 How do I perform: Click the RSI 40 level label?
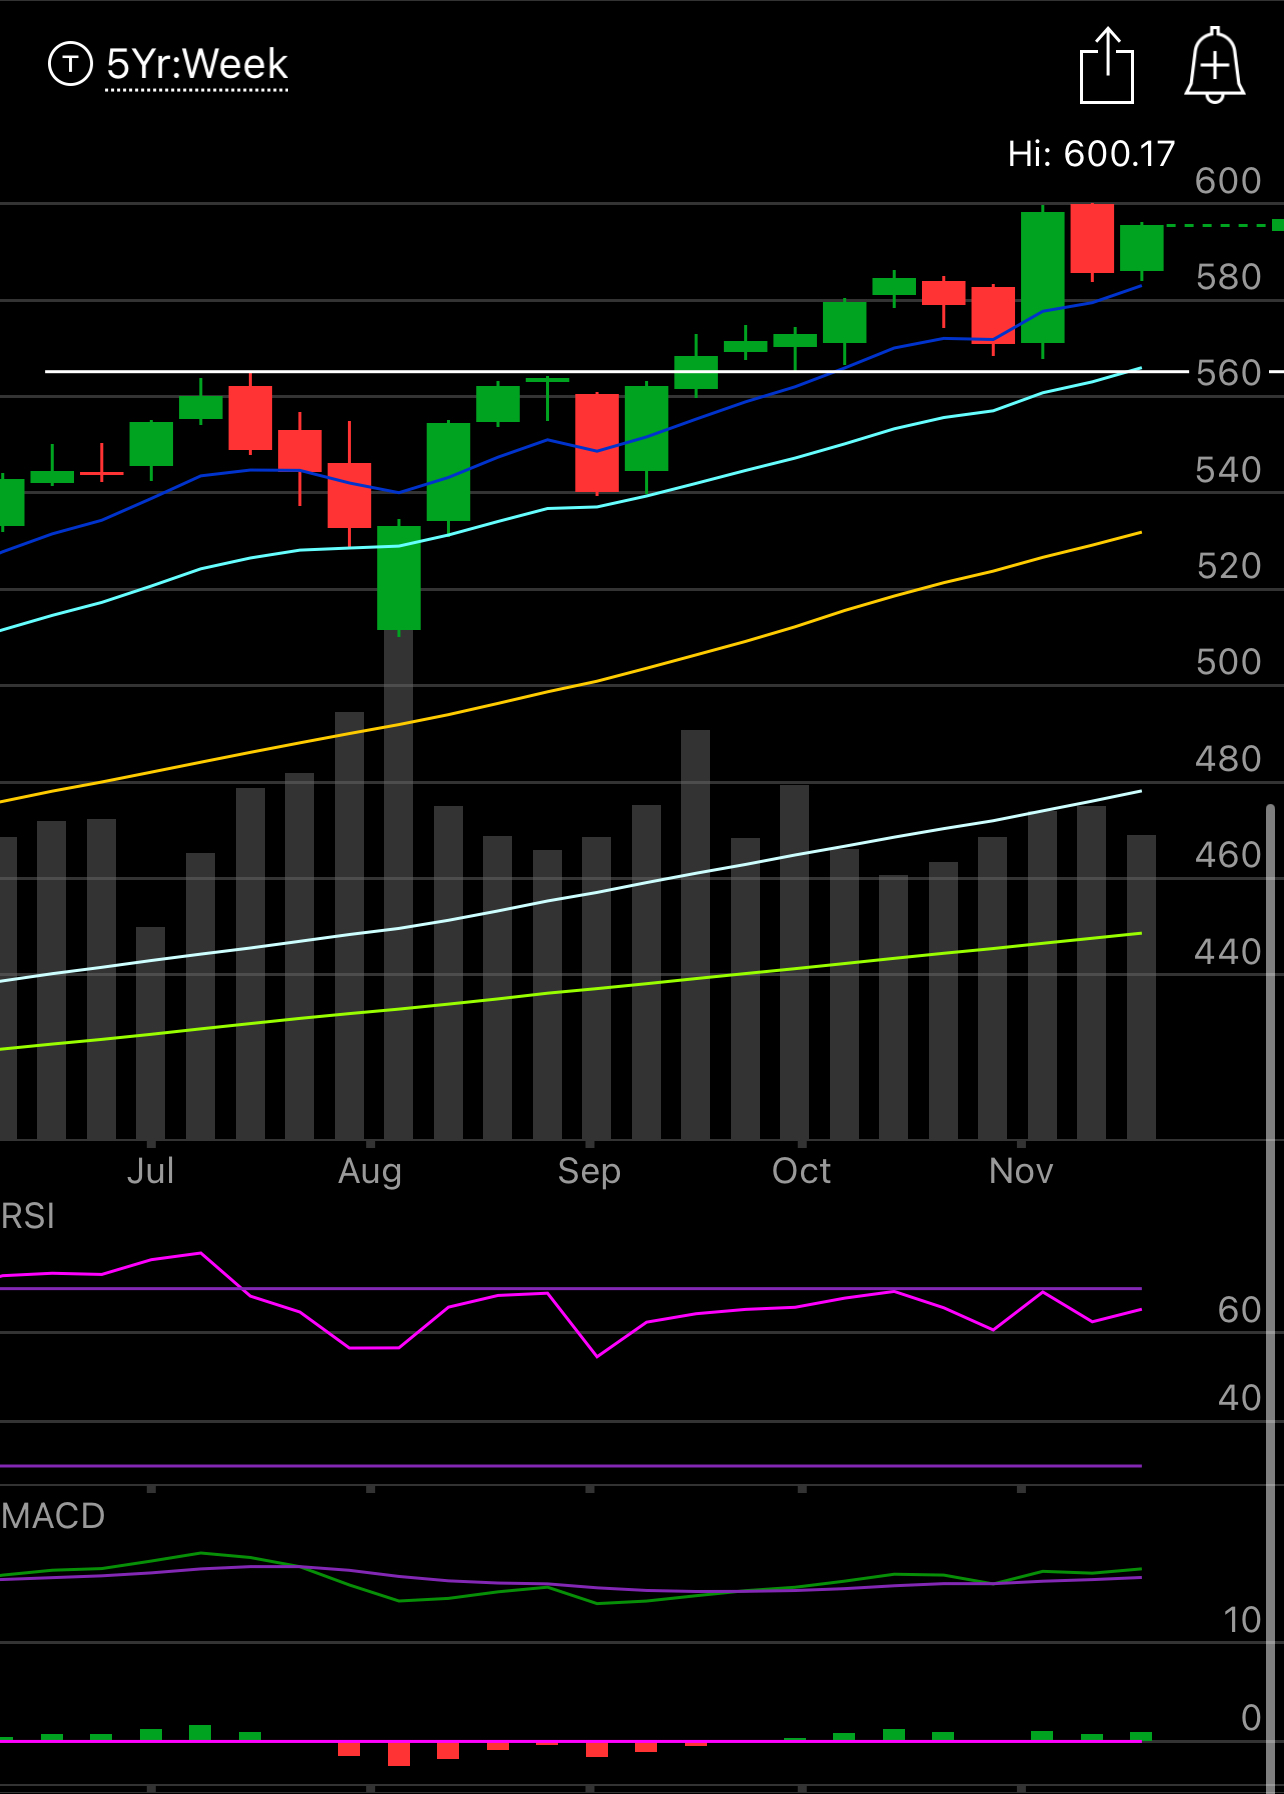[x=1239, y=1398]
